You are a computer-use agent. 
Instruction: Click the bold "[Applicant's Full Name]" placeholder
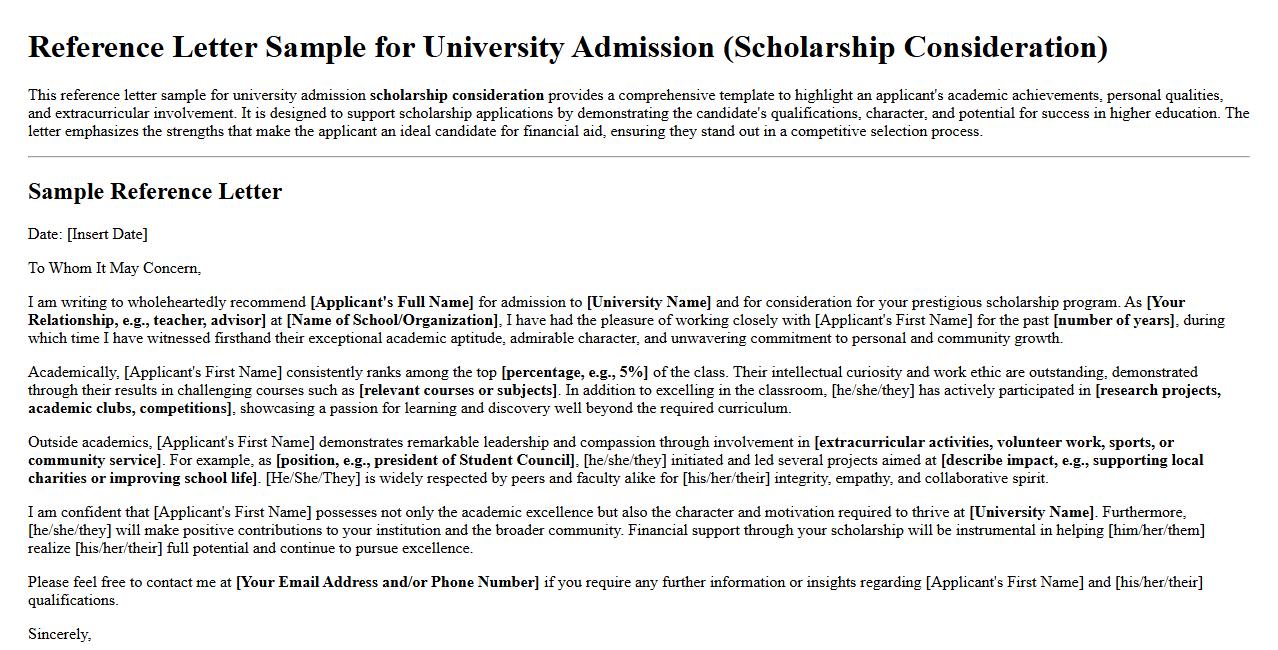tap(392, 302)
